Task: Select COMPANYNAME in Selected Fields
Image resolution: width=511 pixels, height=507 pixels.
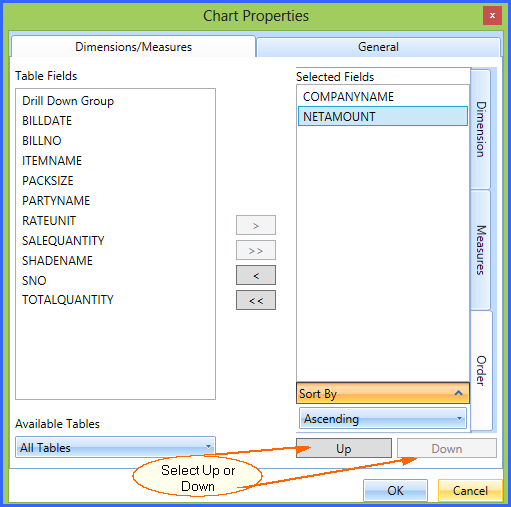Action: coord(383,97)
